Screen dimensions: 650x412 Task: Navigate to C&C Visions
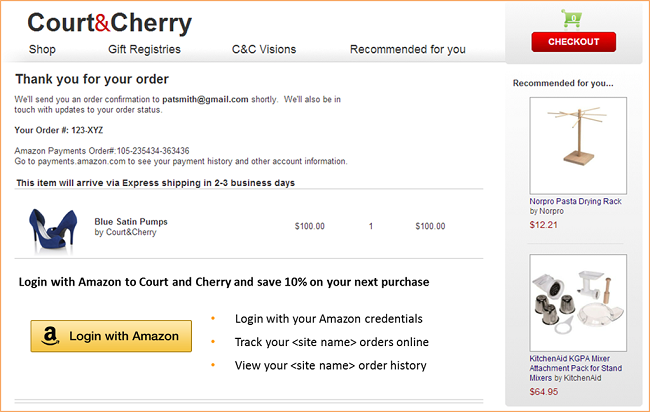[264, 49]
